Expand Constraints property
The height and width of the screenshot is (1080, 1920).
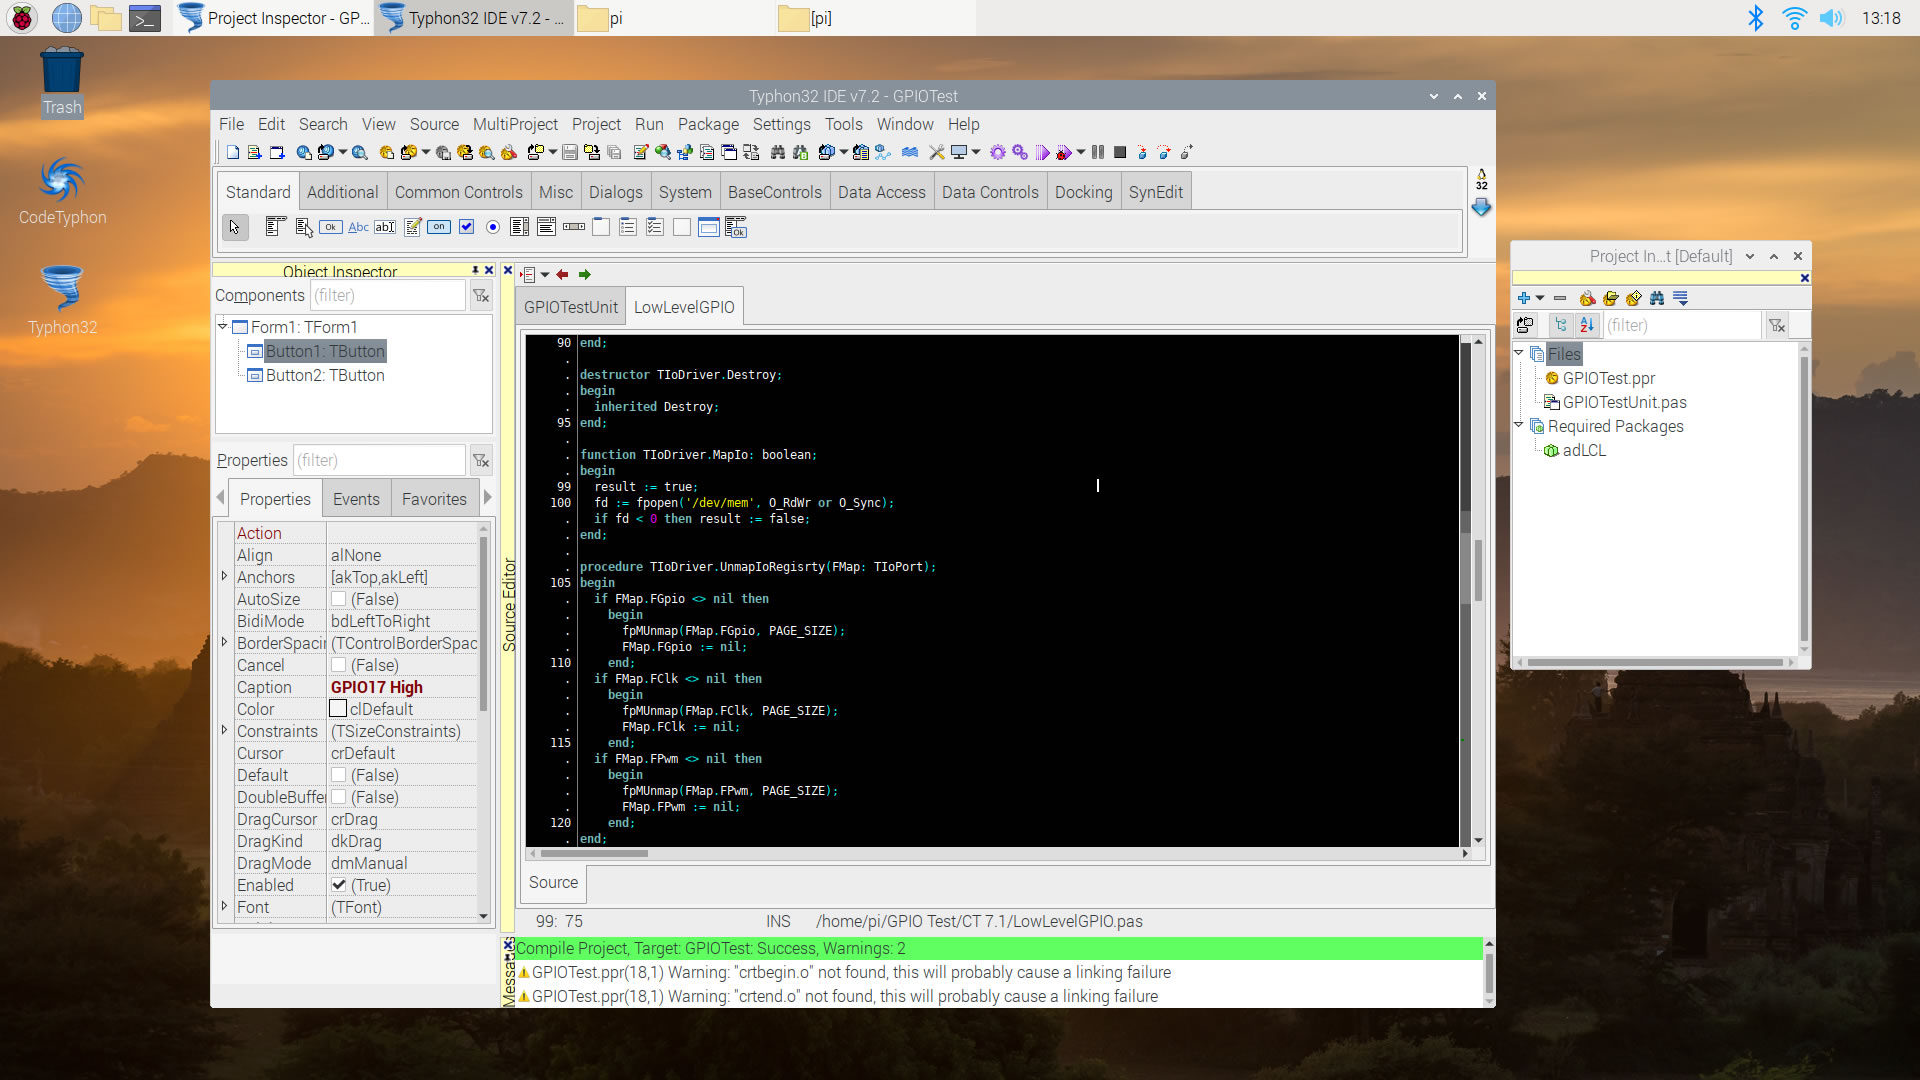click(x=224, y=730)
